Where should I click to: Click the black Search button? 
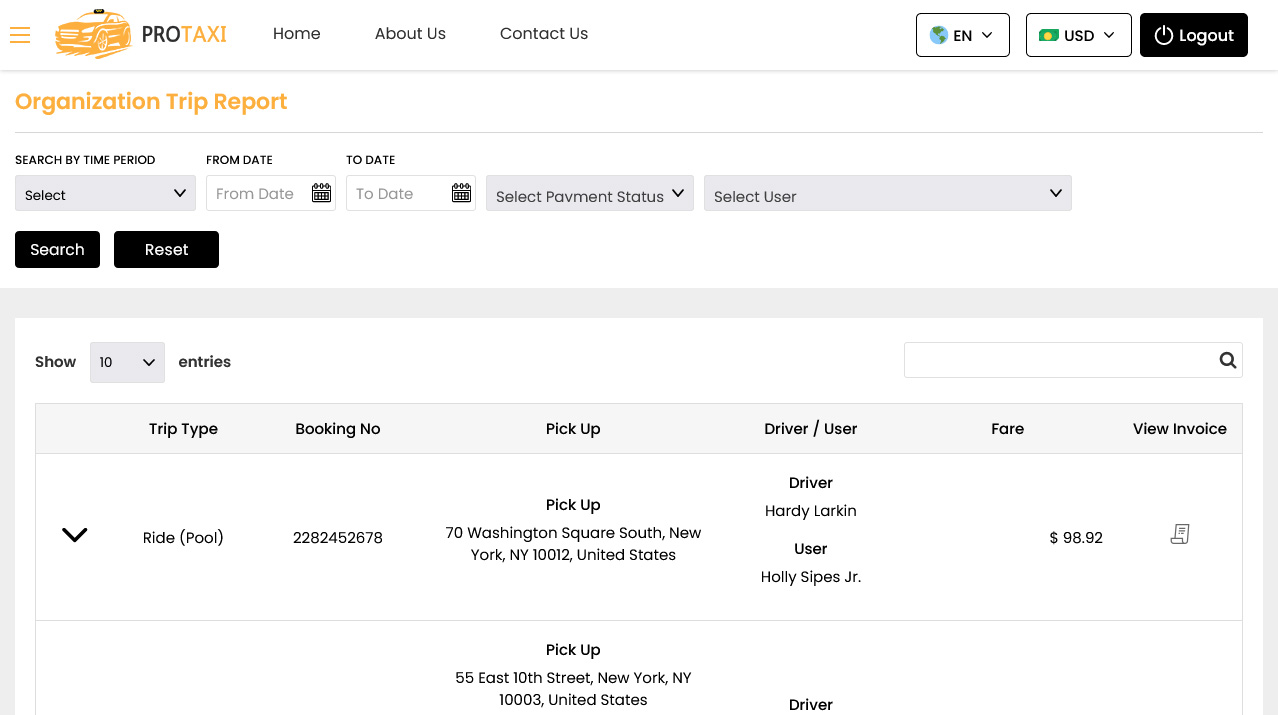(57, 249)
